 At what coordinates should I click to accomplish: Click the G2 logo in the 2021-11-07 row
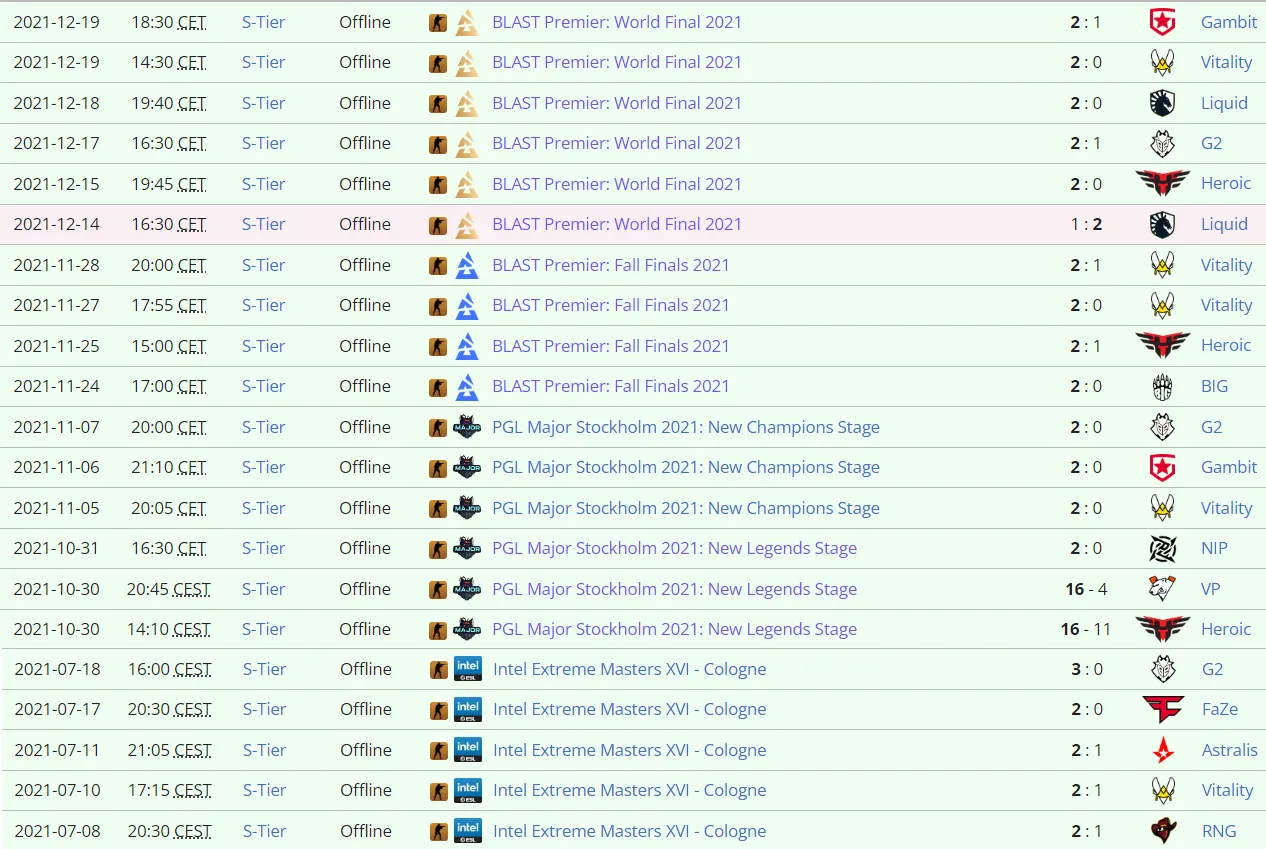click(x=1162, y=427)
